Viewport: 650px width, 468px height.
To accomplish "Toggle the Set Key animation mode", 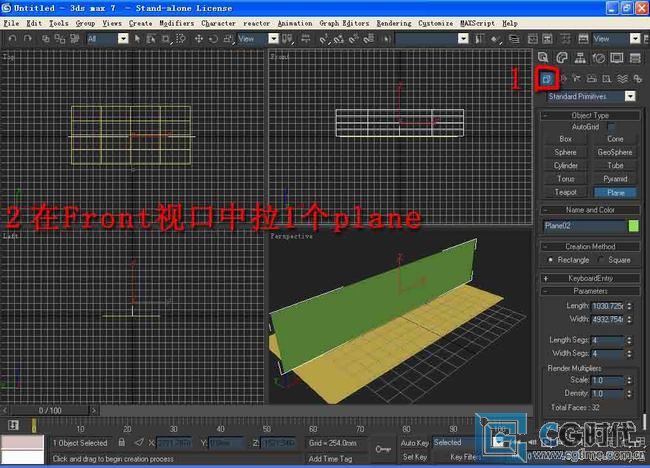I will [415, 457].
